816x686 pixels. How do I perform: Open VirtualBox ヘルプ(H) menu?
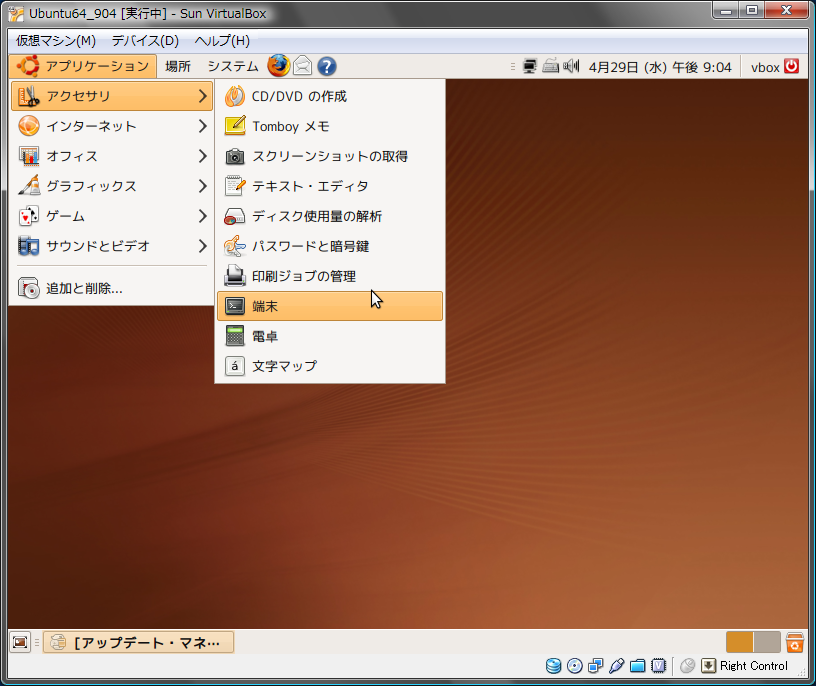[x=222, y=41]
